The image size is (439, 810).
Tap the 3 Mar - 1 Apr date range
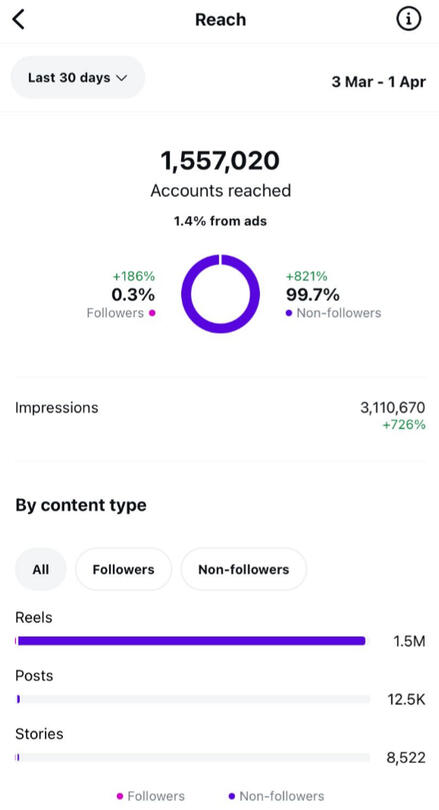pos(379,82)
